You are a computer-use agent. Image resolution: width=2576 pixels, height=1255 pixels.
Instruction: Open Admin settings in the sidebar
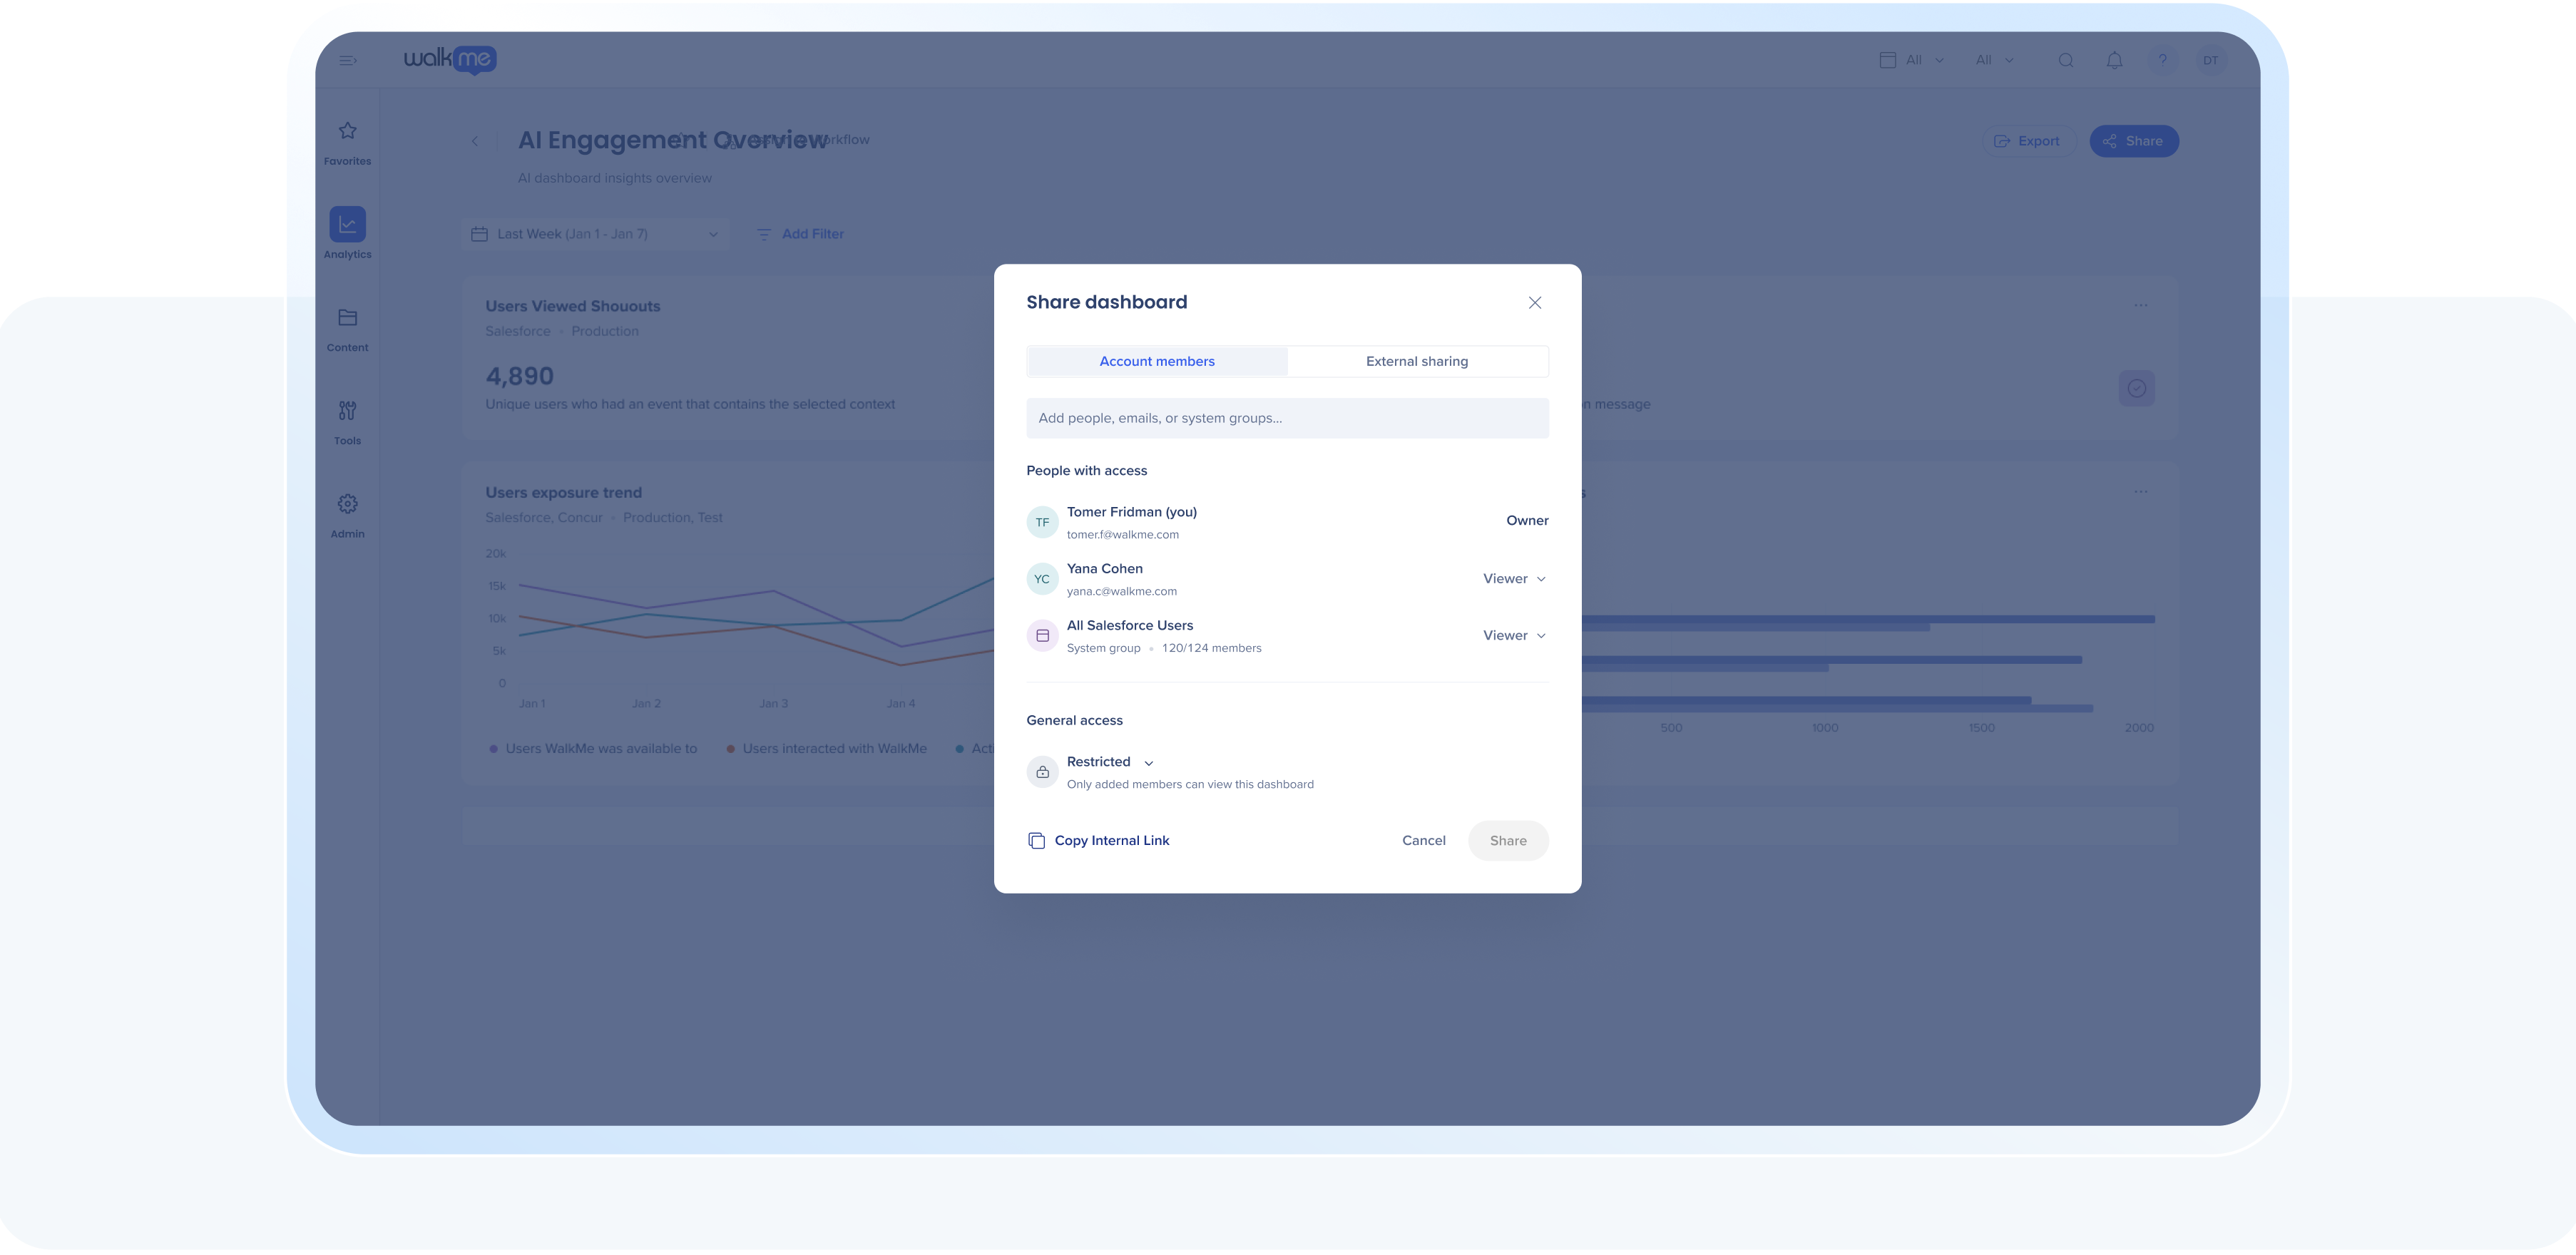pyautogui.click(x=347, y=515)
